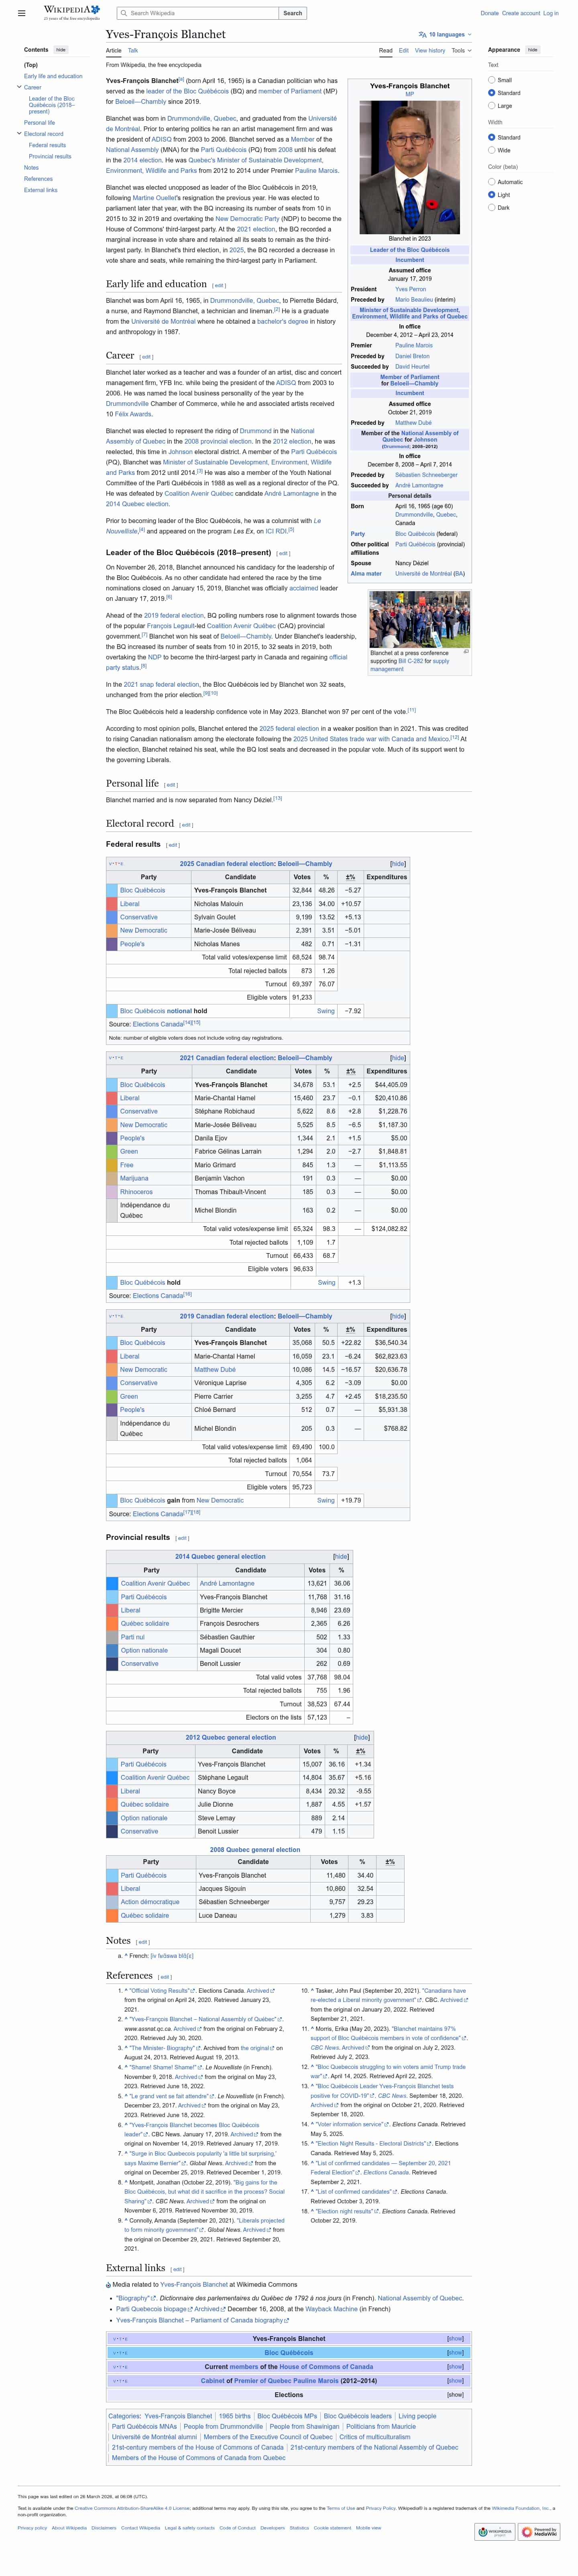This screenshot has width=578, height=2576.
Task: Show the Elections navbox
Action: click(455, 2395)
